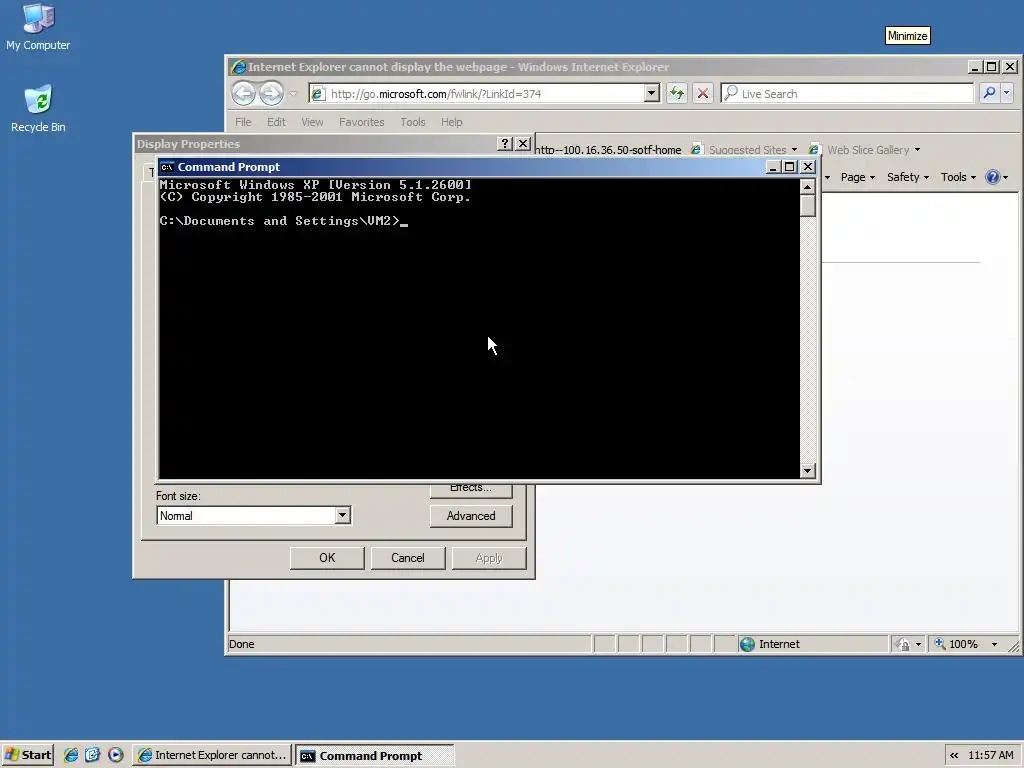Click the Forward arrow in Internet Explorer
Screen dimensions: 1024x768
click(271, 93)
